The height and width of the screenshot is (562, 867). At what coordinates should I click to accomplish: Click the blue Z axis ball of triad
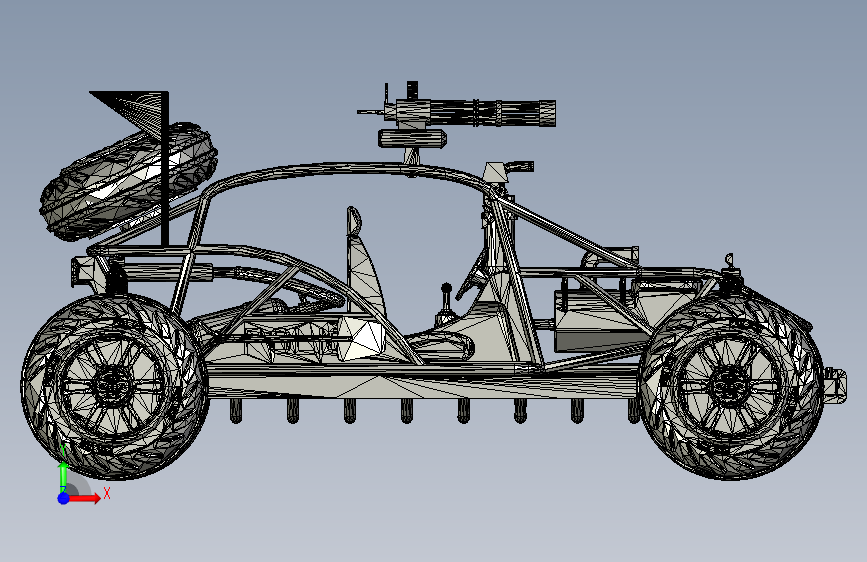tap(64, 498)
